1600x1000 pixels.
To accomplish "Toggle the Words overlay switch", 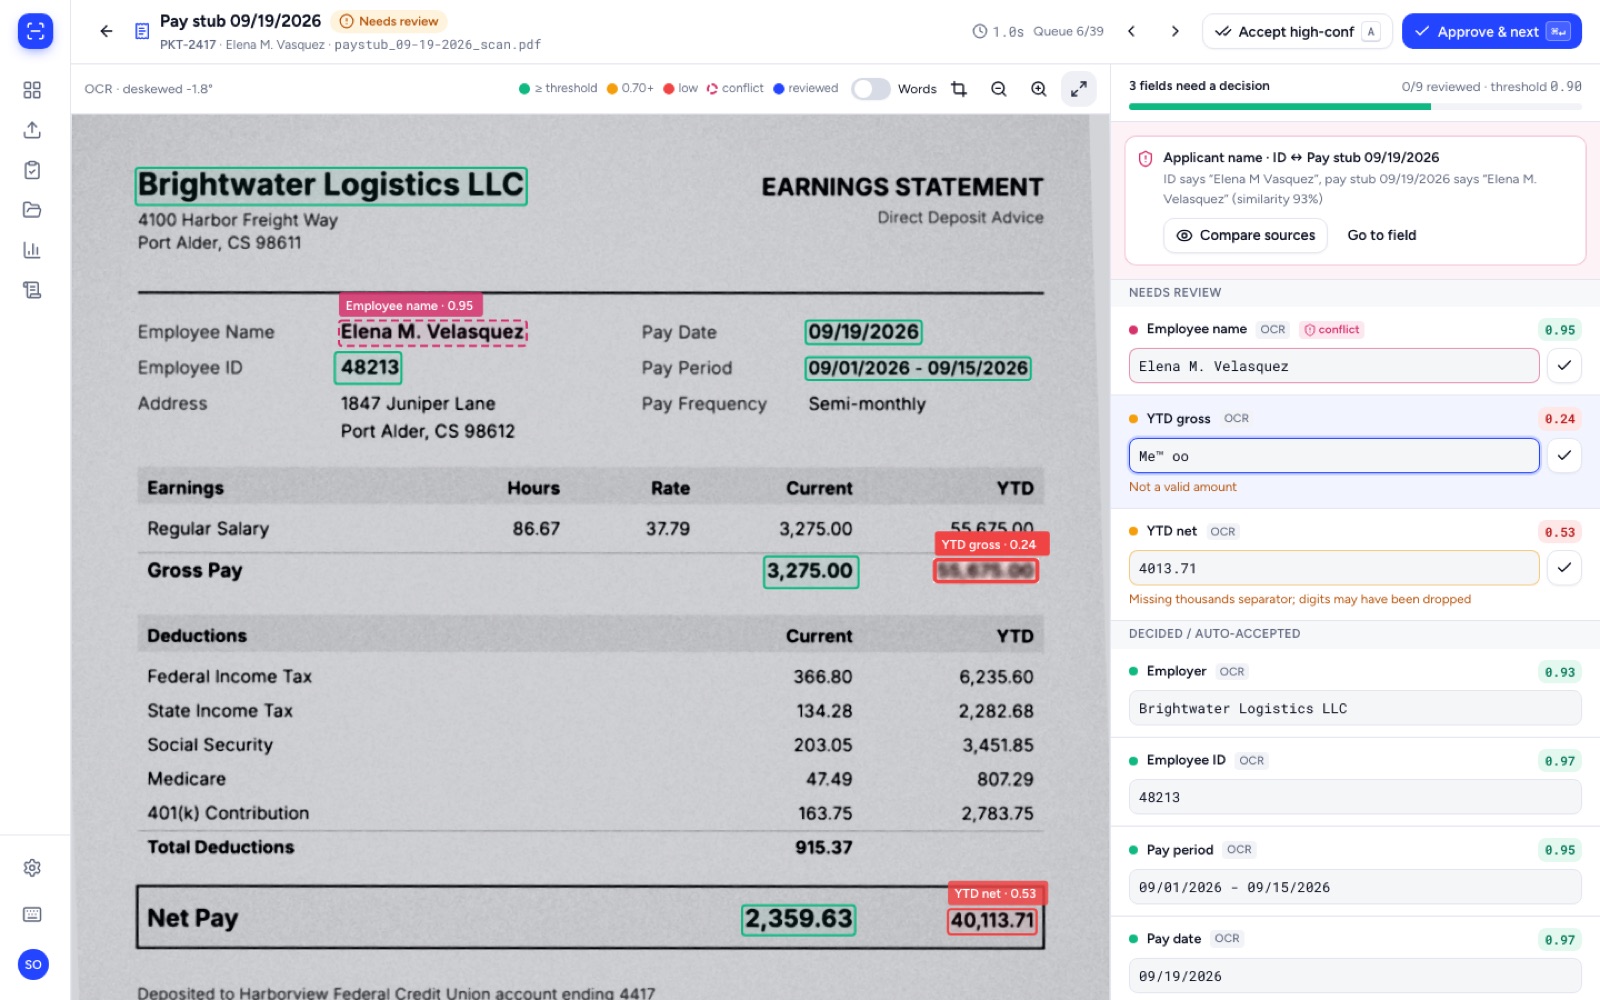I will click(x=871, y=89).
